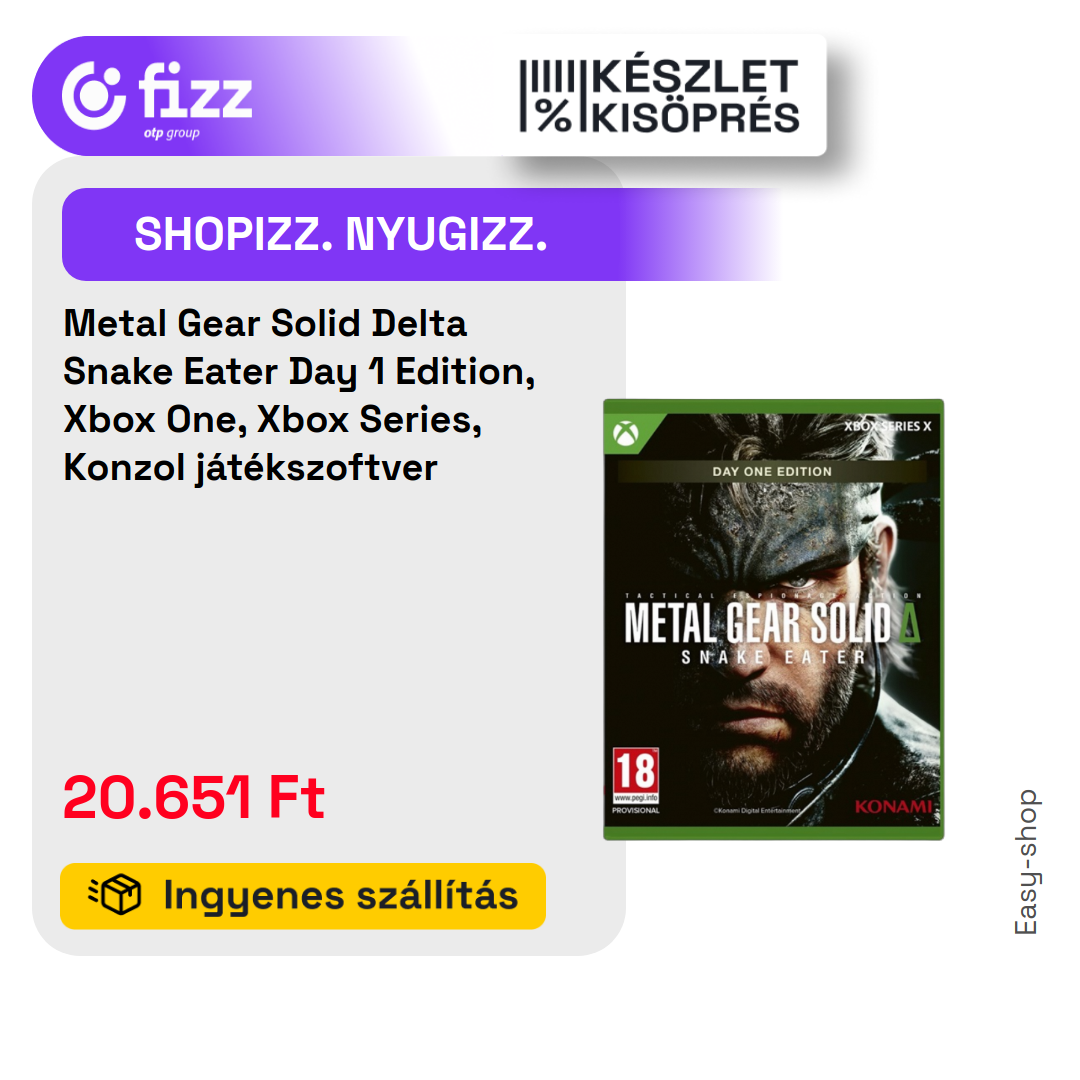Screen dimensions: 1080x1080
Task: Click the fizz otp group wordmark
Action: pyautogui.click(x=196, y=101)
